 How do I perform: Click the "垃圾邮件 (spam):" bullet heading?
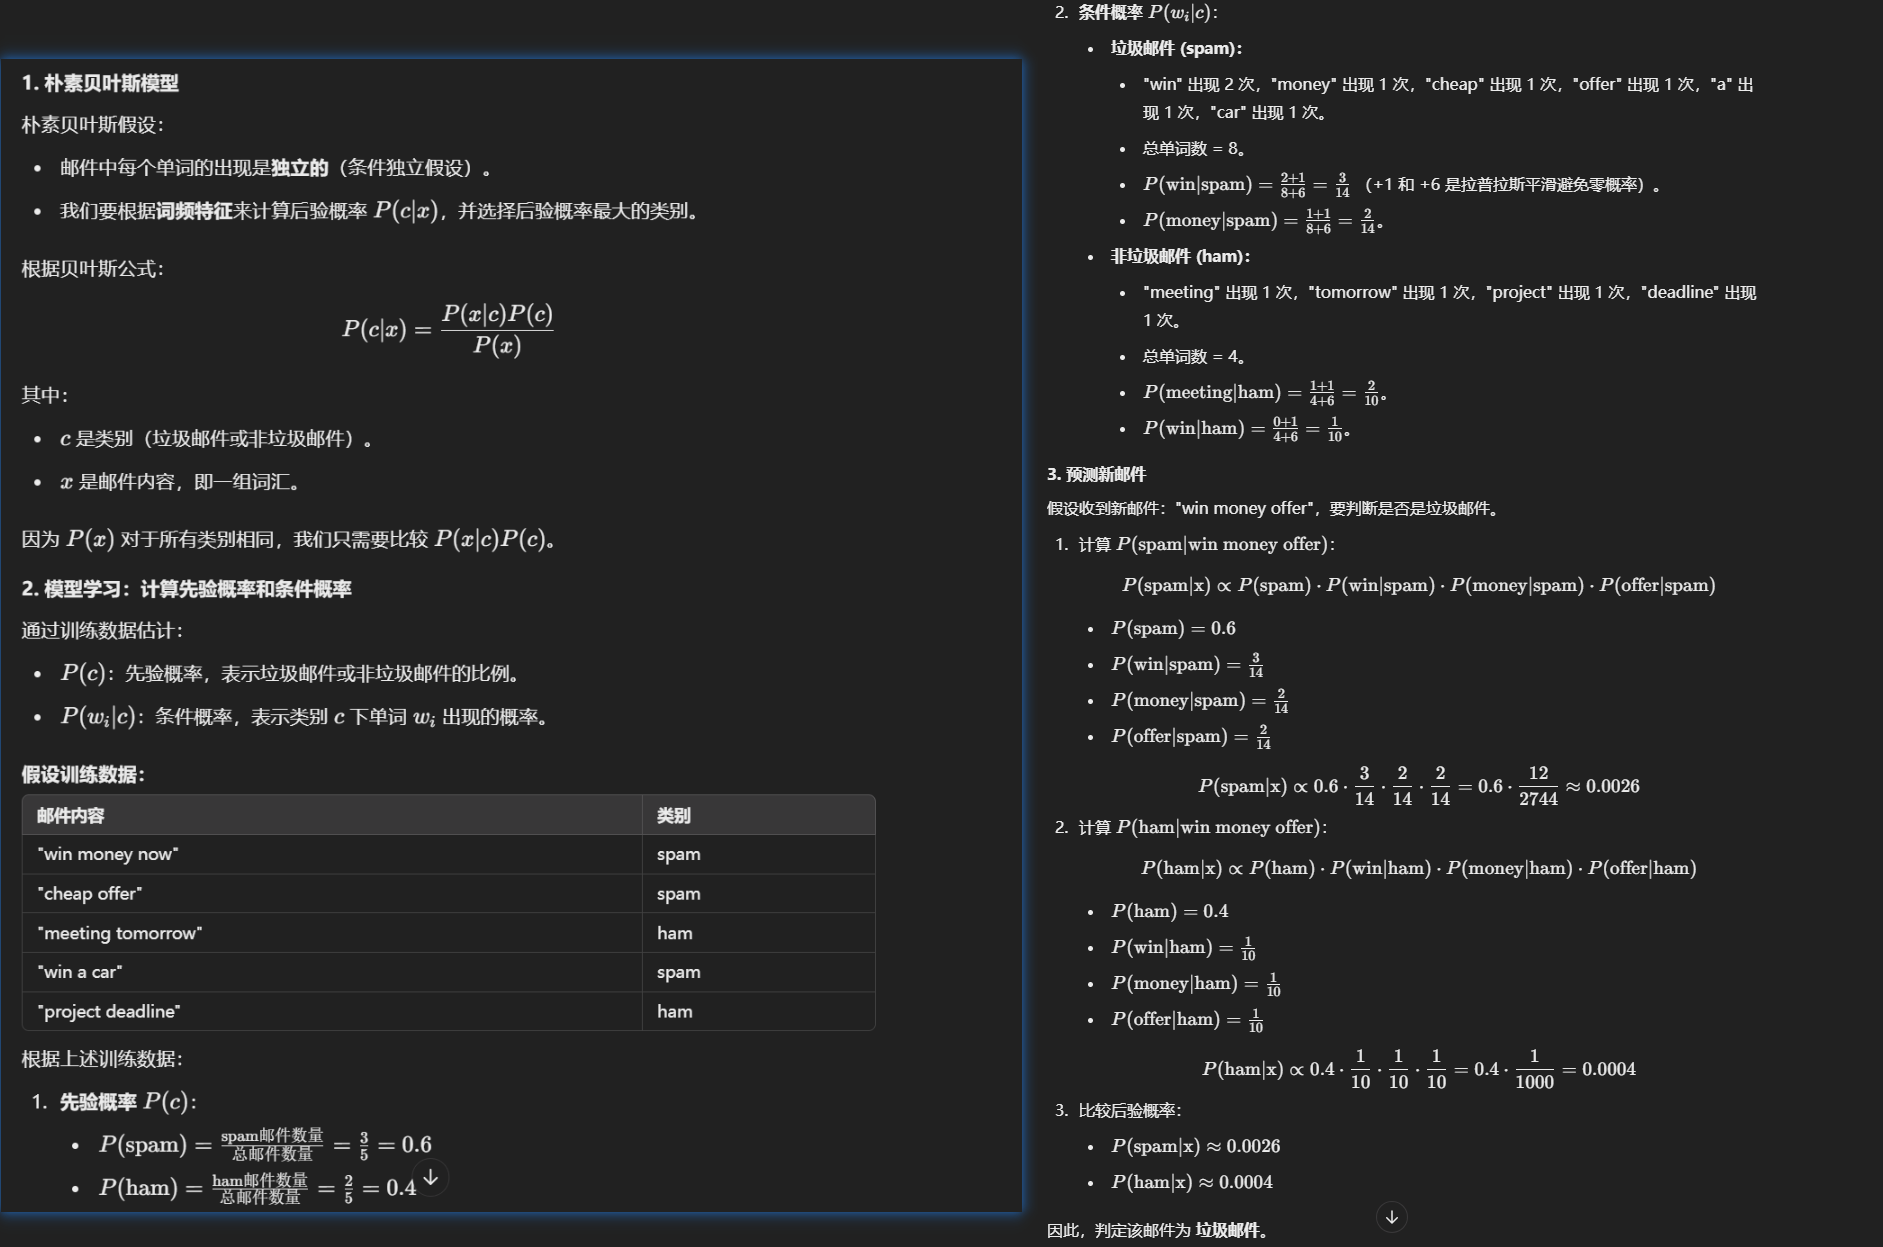(x=1176, y=48)
